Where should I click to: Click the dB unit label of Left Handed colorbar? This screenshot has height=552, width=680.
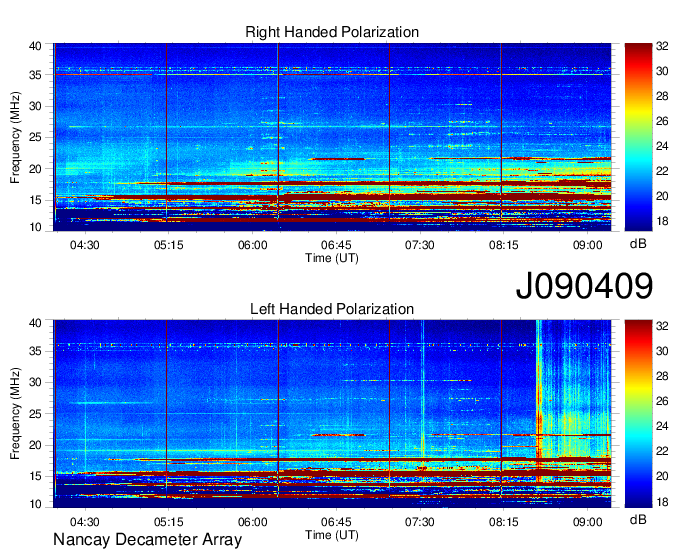click(638, 519)
